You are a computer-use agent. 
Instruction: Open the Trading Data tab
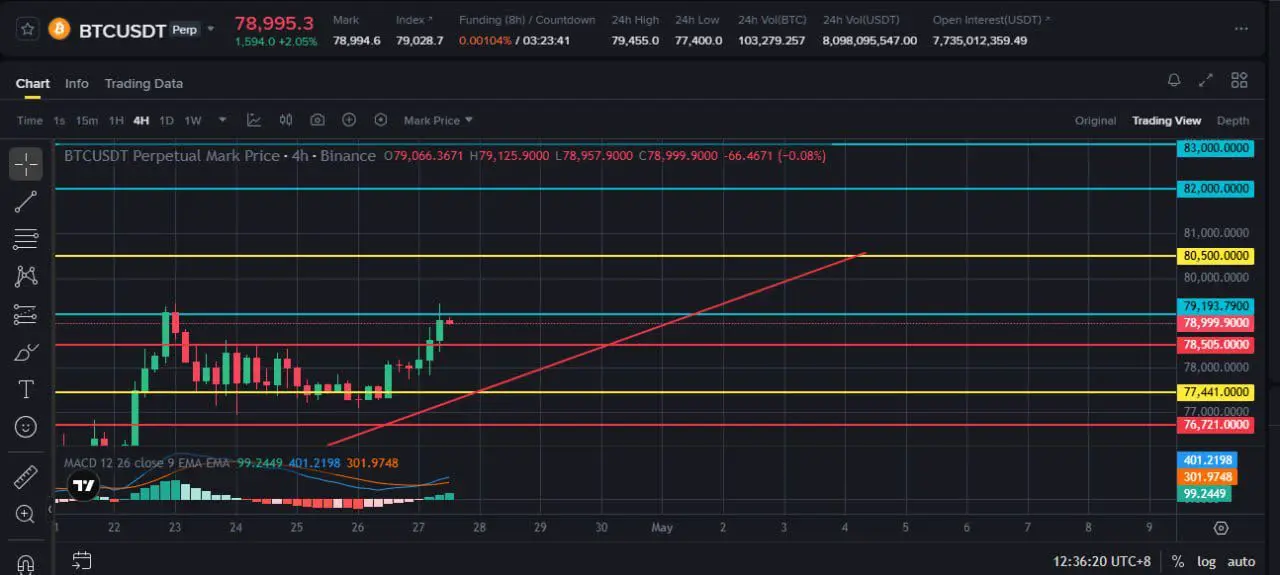coord(143,83)
